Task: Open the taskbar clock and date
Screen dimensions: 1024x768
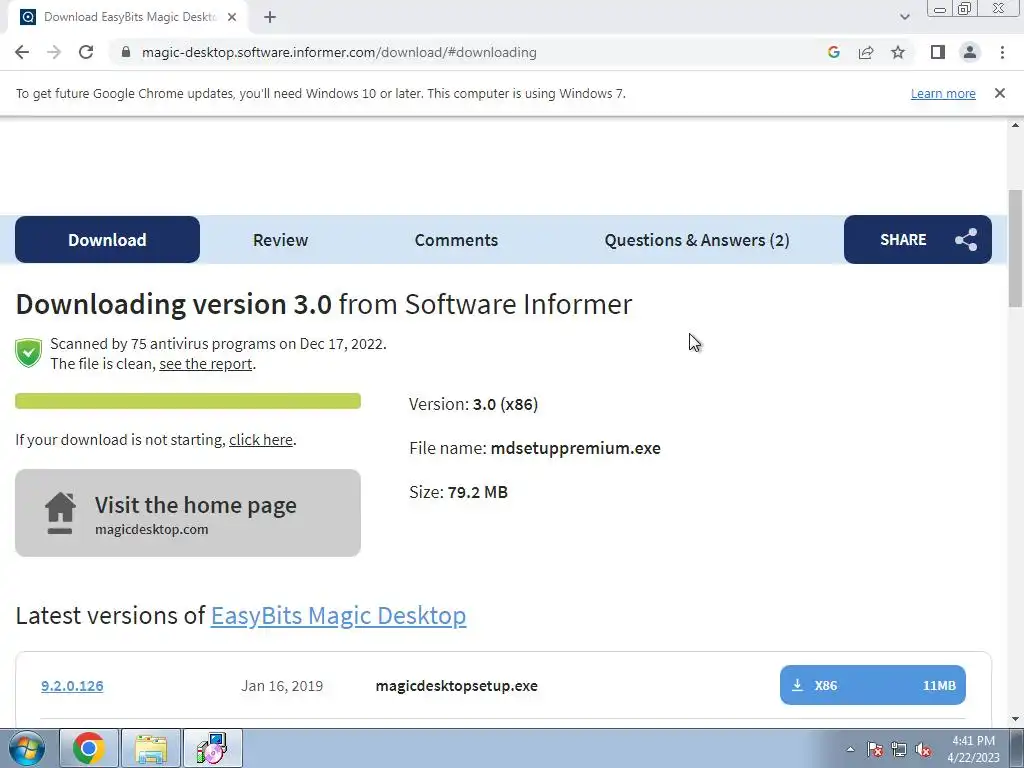Action: point(973,749)
